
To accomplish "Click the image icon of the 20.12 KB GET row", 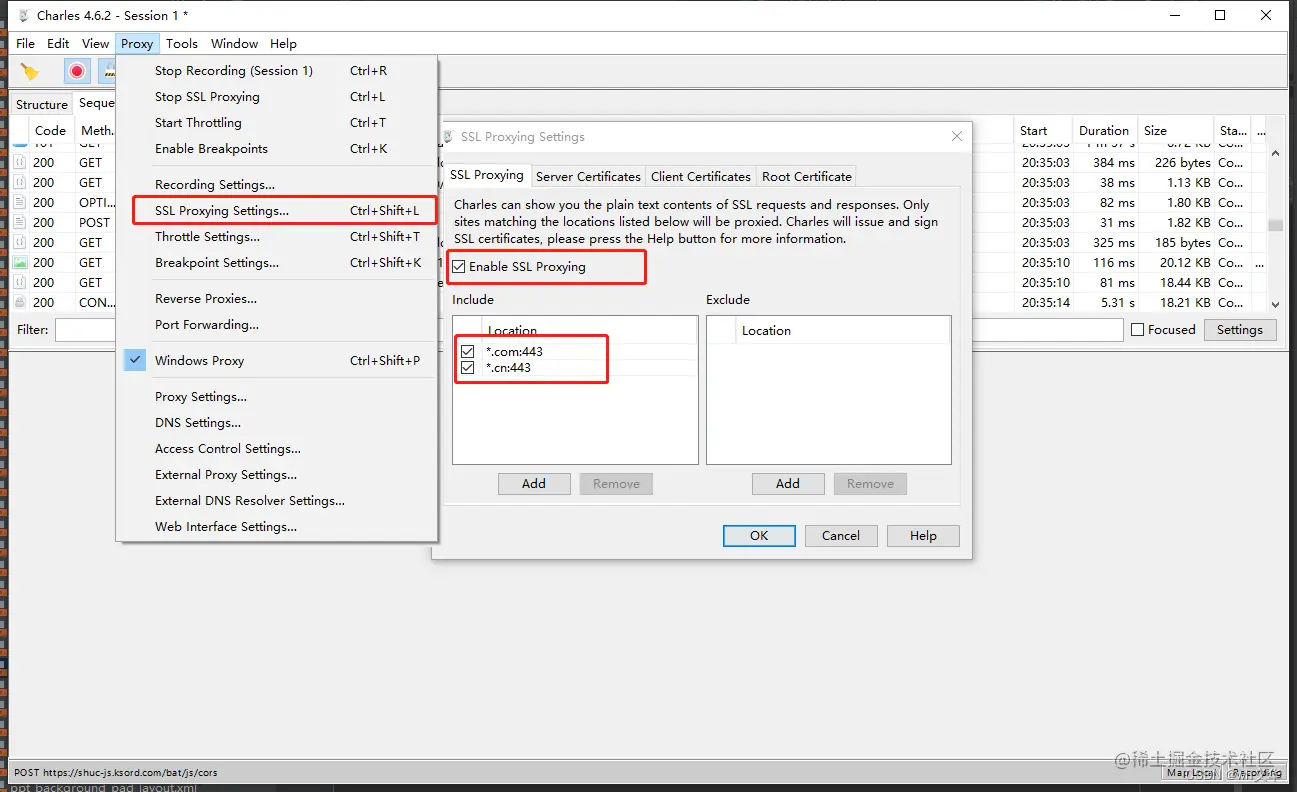I will coord(20,262).
